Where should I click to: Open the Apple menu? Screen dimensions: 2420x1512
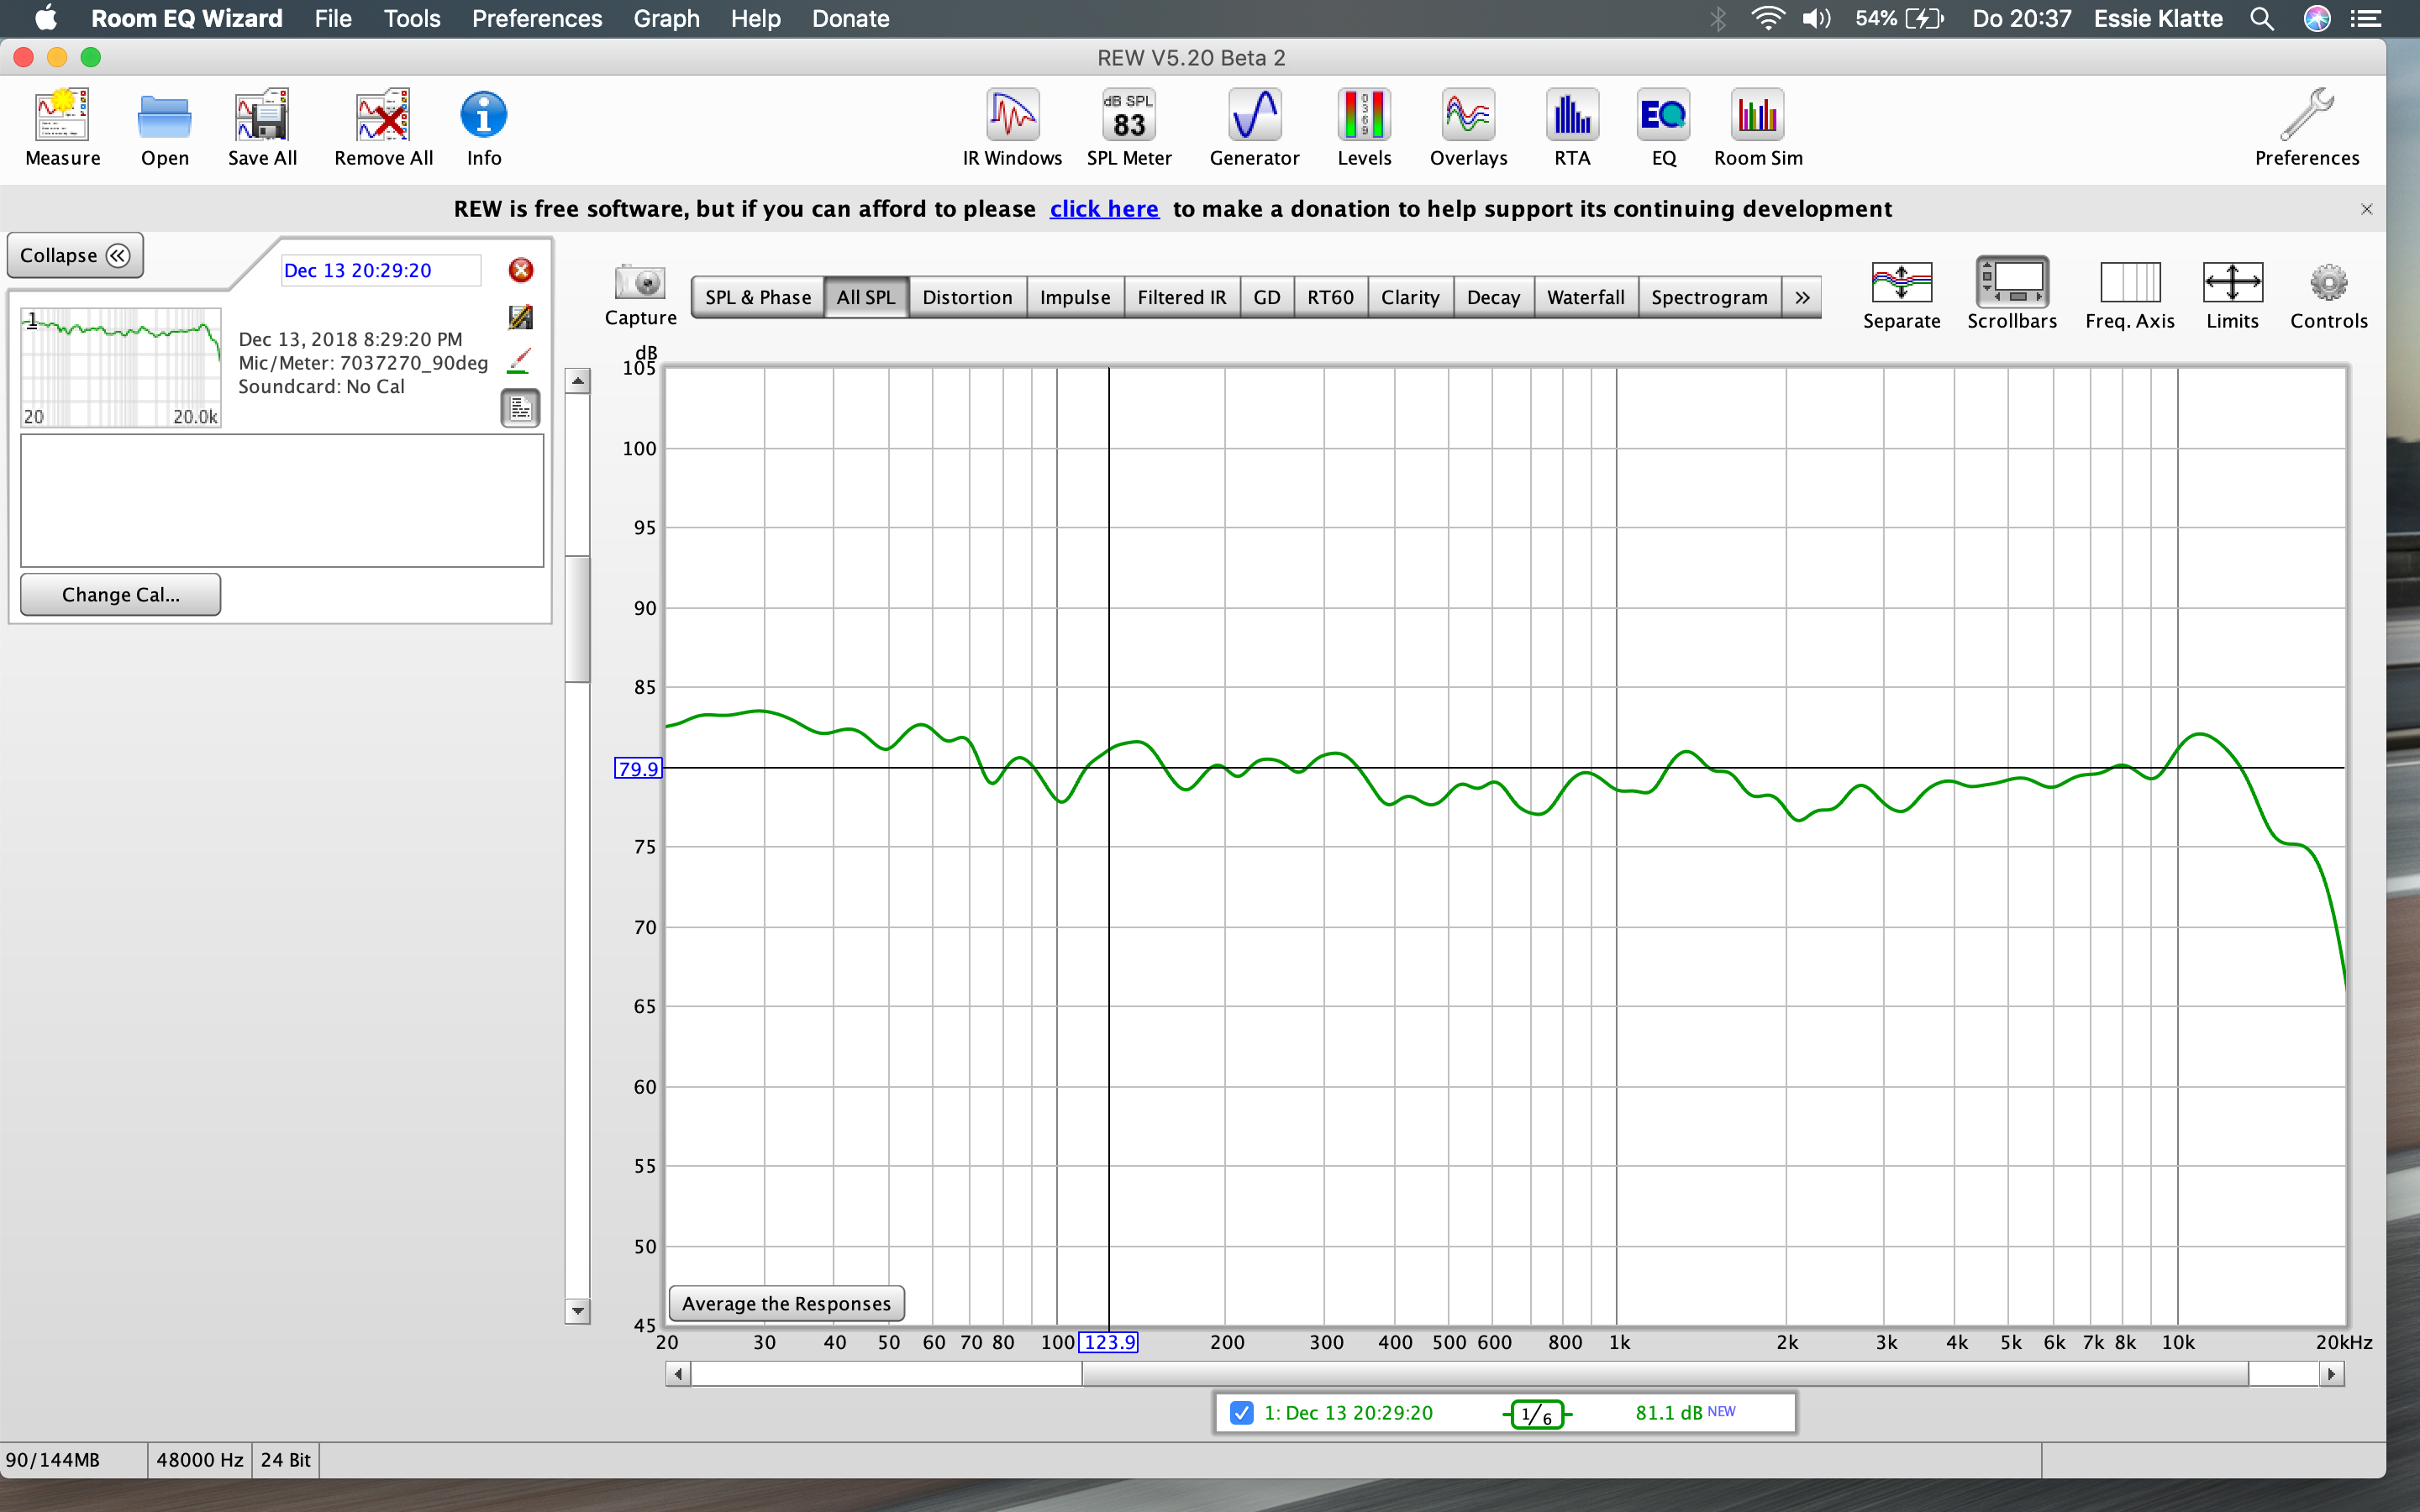click(x=46, y=18)
